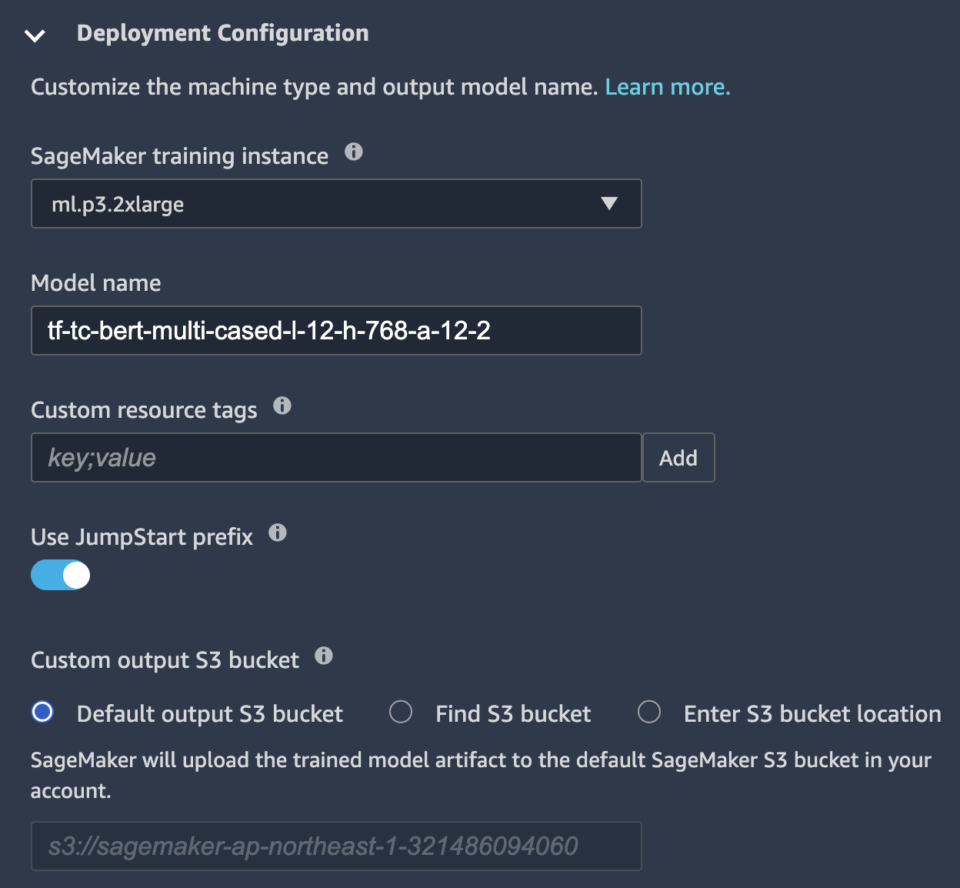Open the SageMaker training instance info tooltip
Screen dimensions: 960x888
pos(353,152)
